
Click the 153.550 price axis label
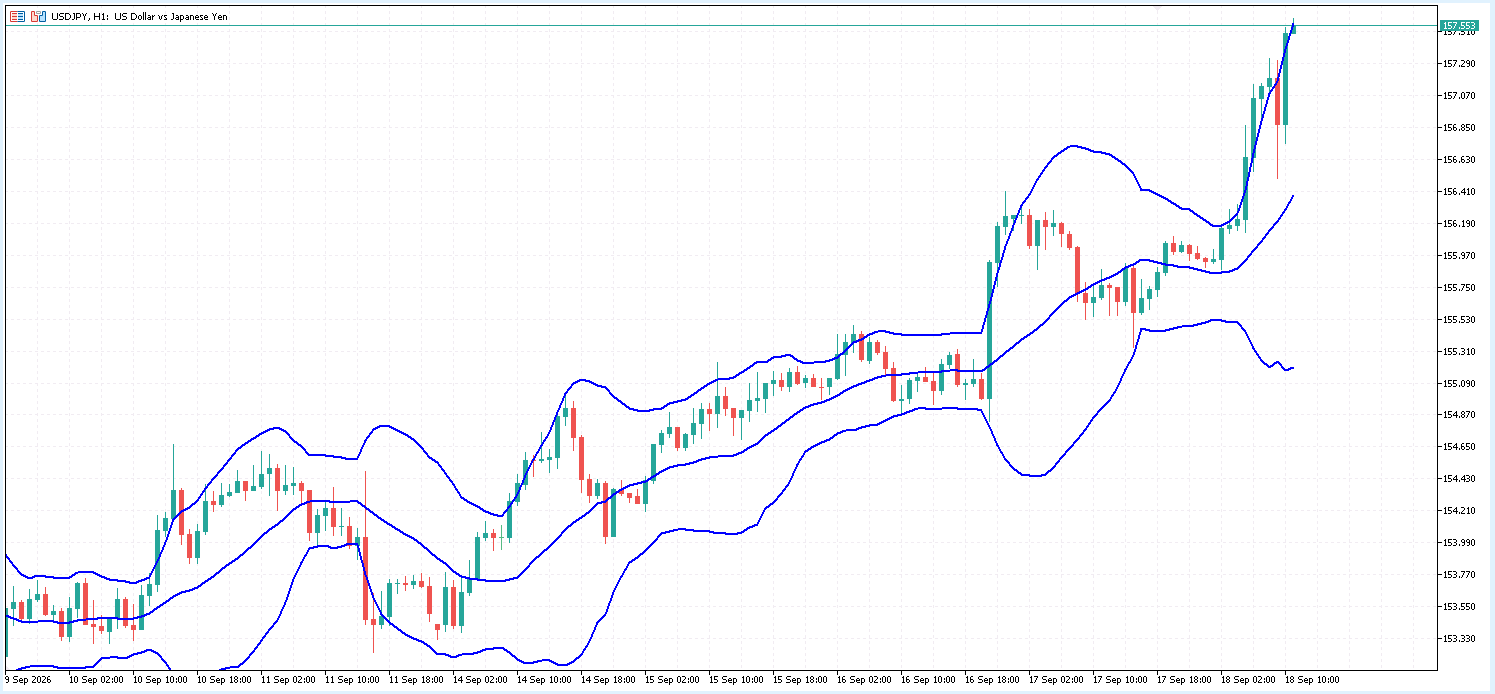click(1460, 607)
